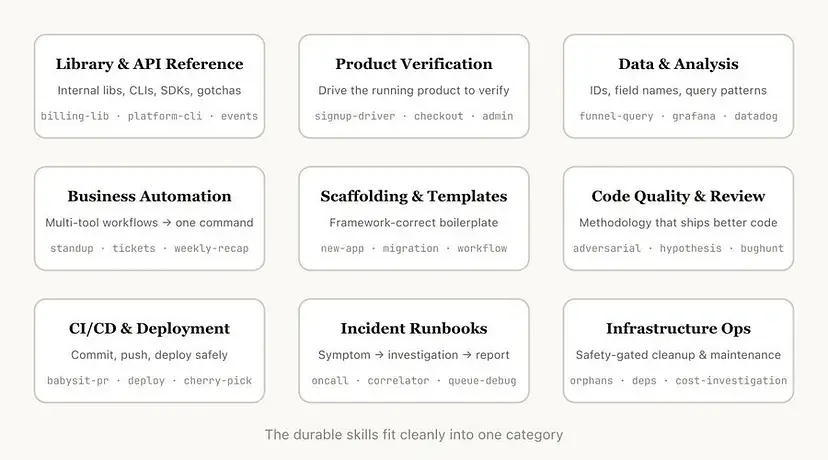Click the bughunt tag
The height and width of the screenshot is (460, 828).
[x=763, y=248]
